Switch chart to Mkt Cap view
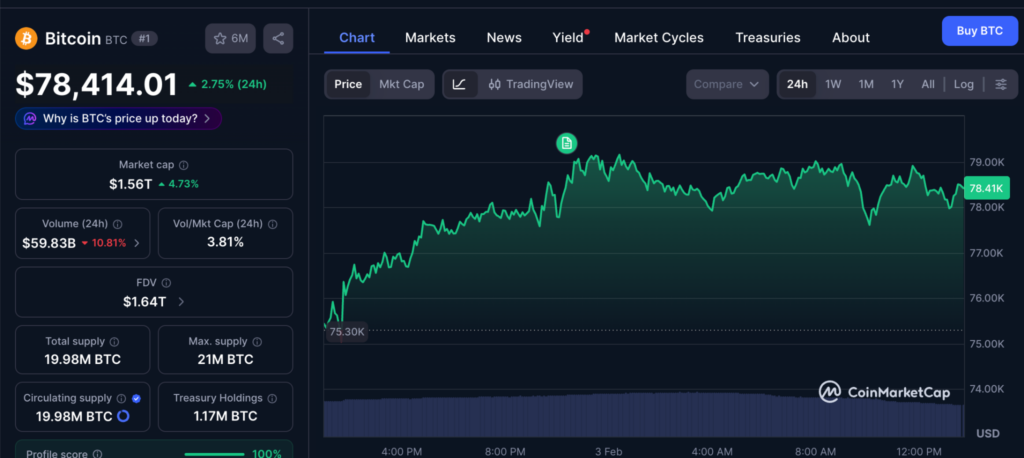The width and height of the screenshot is (1024, 458). (401, 84)
